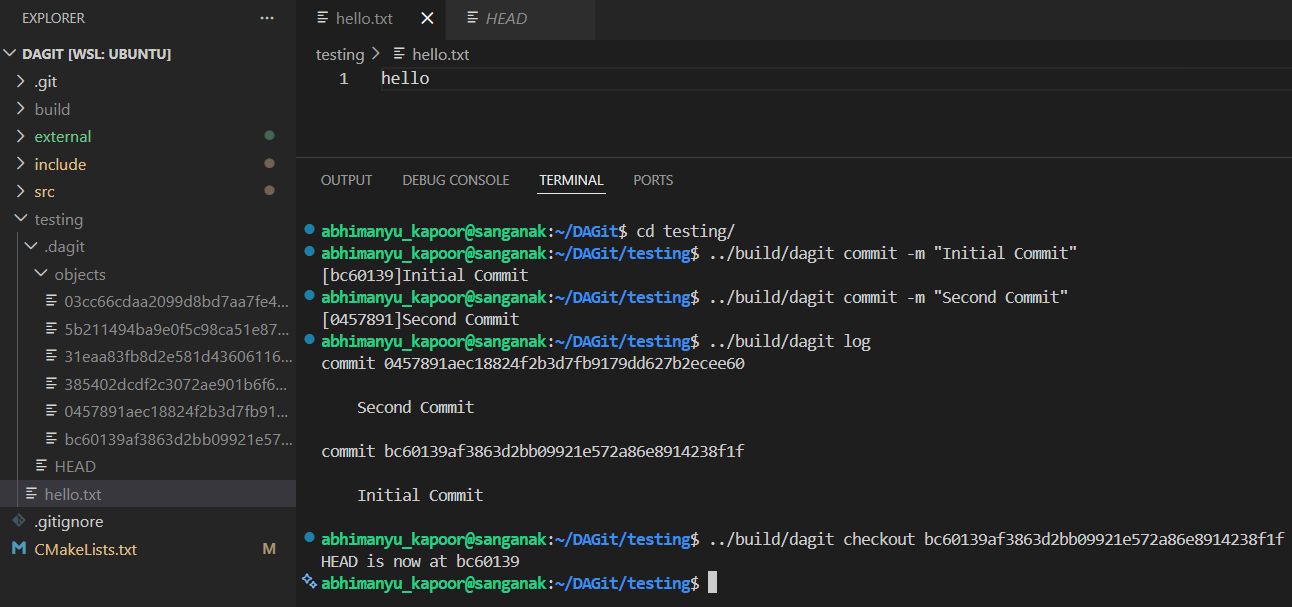Screen dimensions: 1292x607
Task: Select the testing breadcrumb segment
Action: tap(340, 54)
